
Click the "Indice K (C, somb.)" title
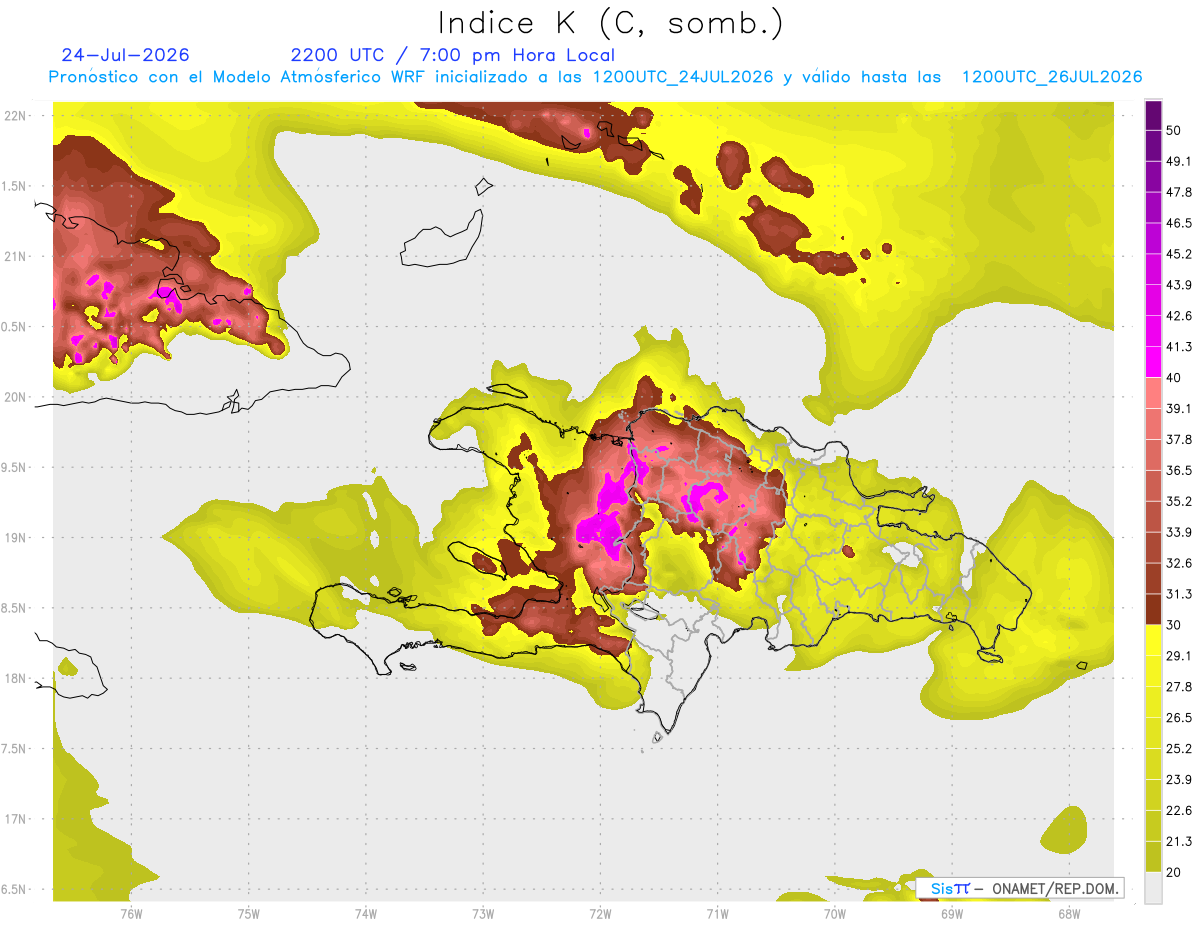point(610,23)
